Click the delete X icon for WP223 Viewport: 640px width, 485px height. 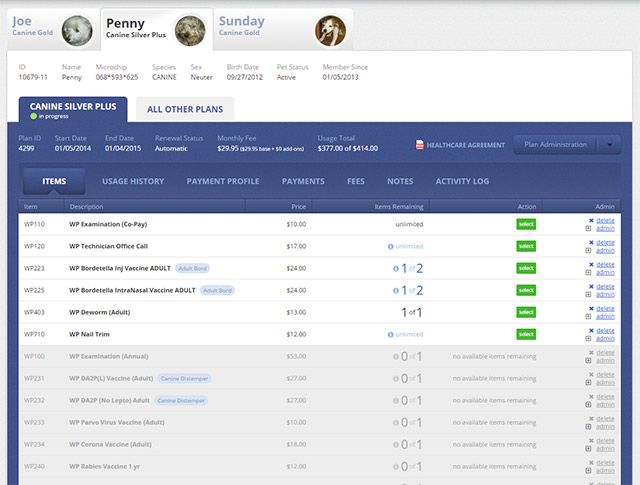(x=591, y=265)
